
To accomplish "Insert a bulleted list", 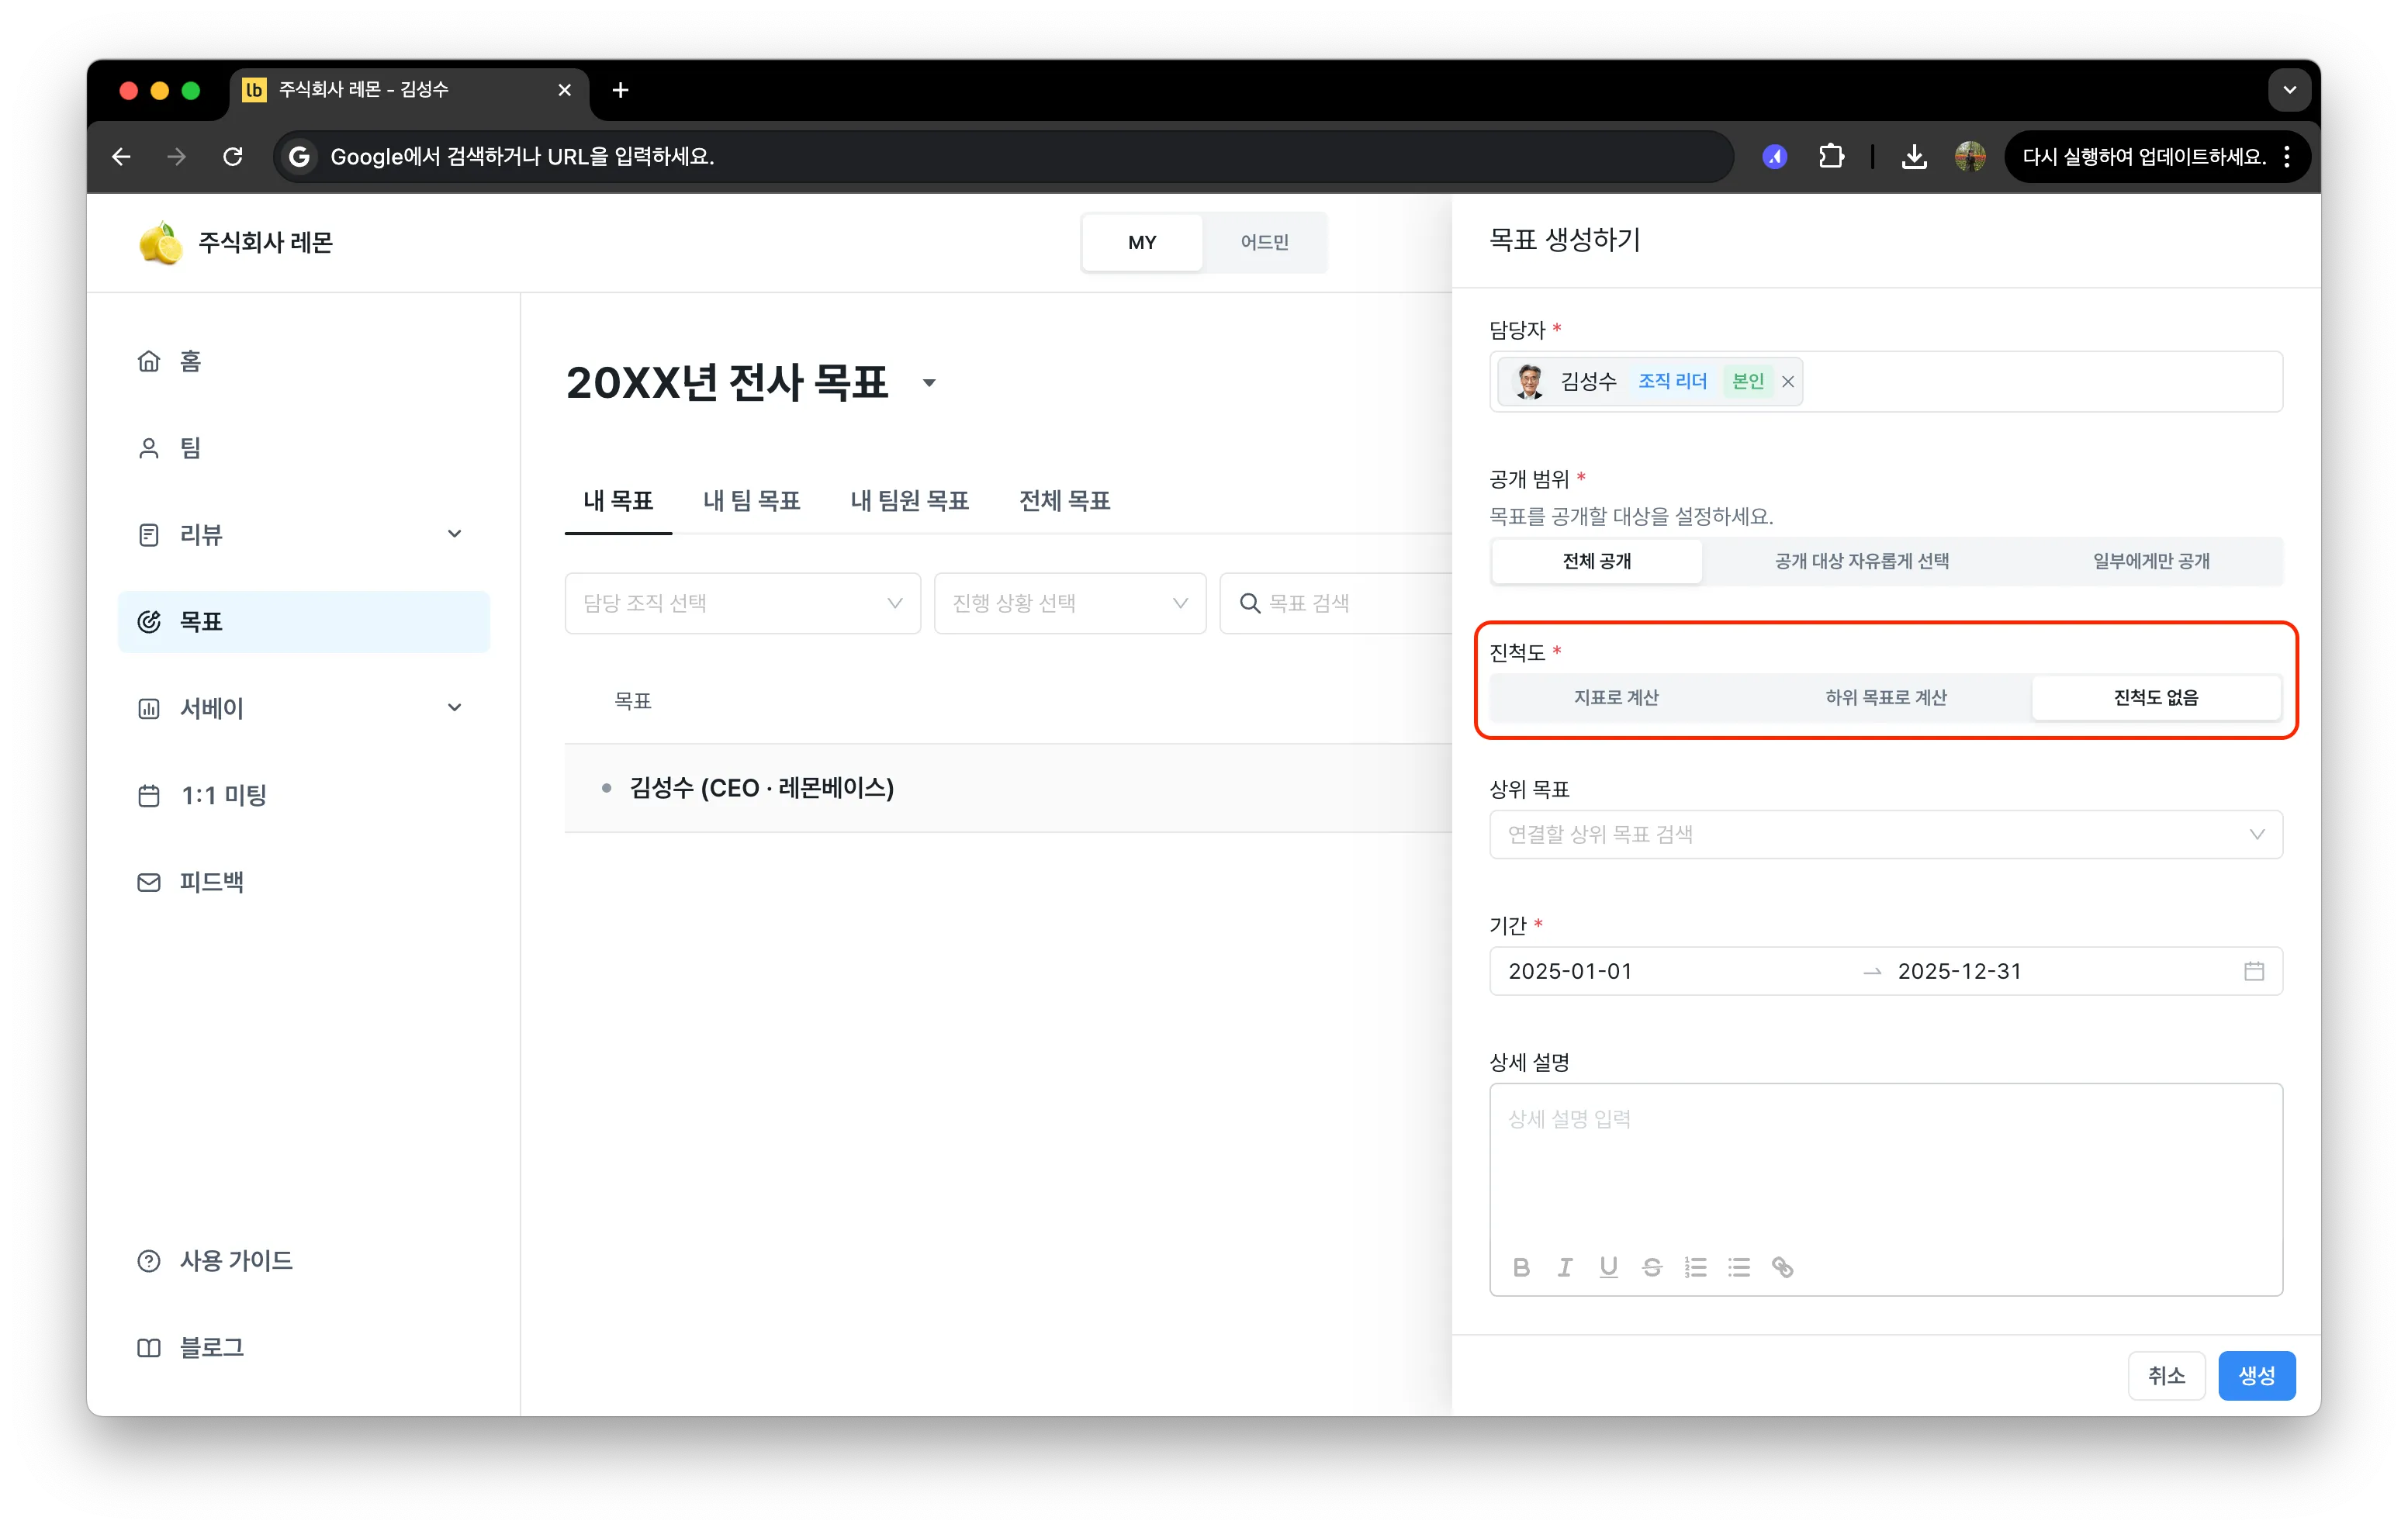I will tap(1739, 1267).
